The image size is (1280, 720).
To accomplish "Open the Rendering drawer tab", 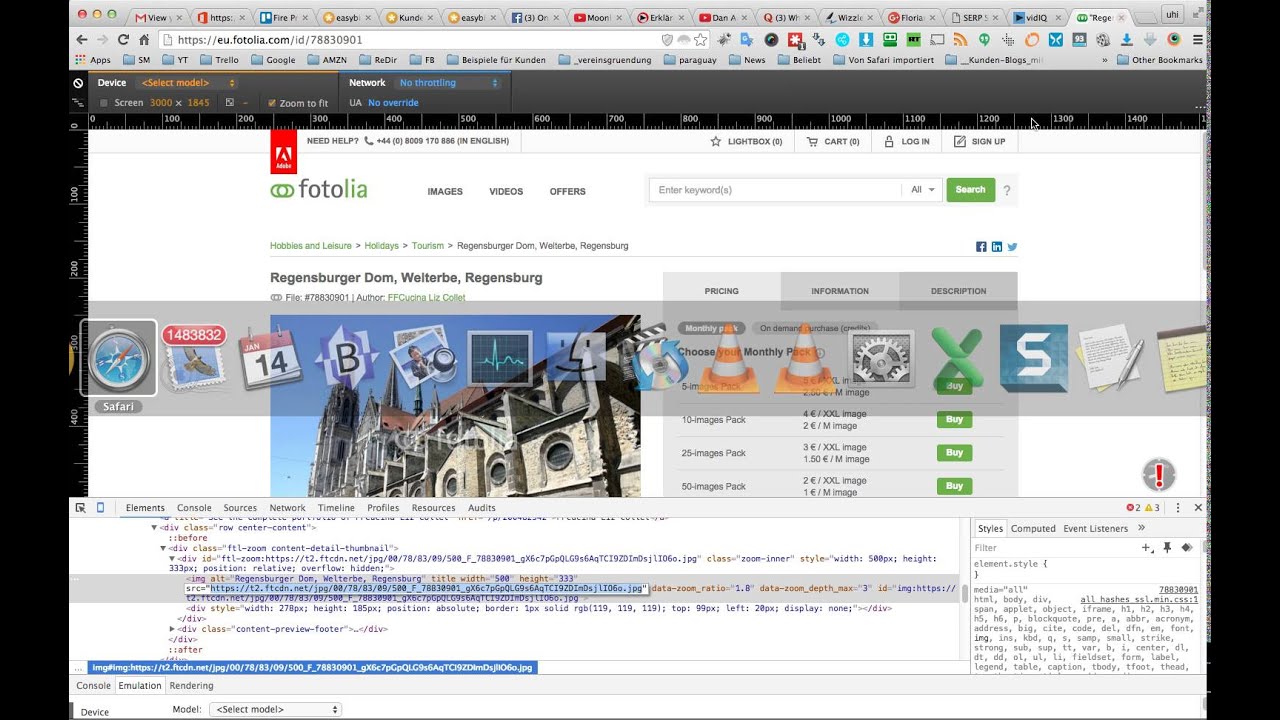I will [191, 686].
